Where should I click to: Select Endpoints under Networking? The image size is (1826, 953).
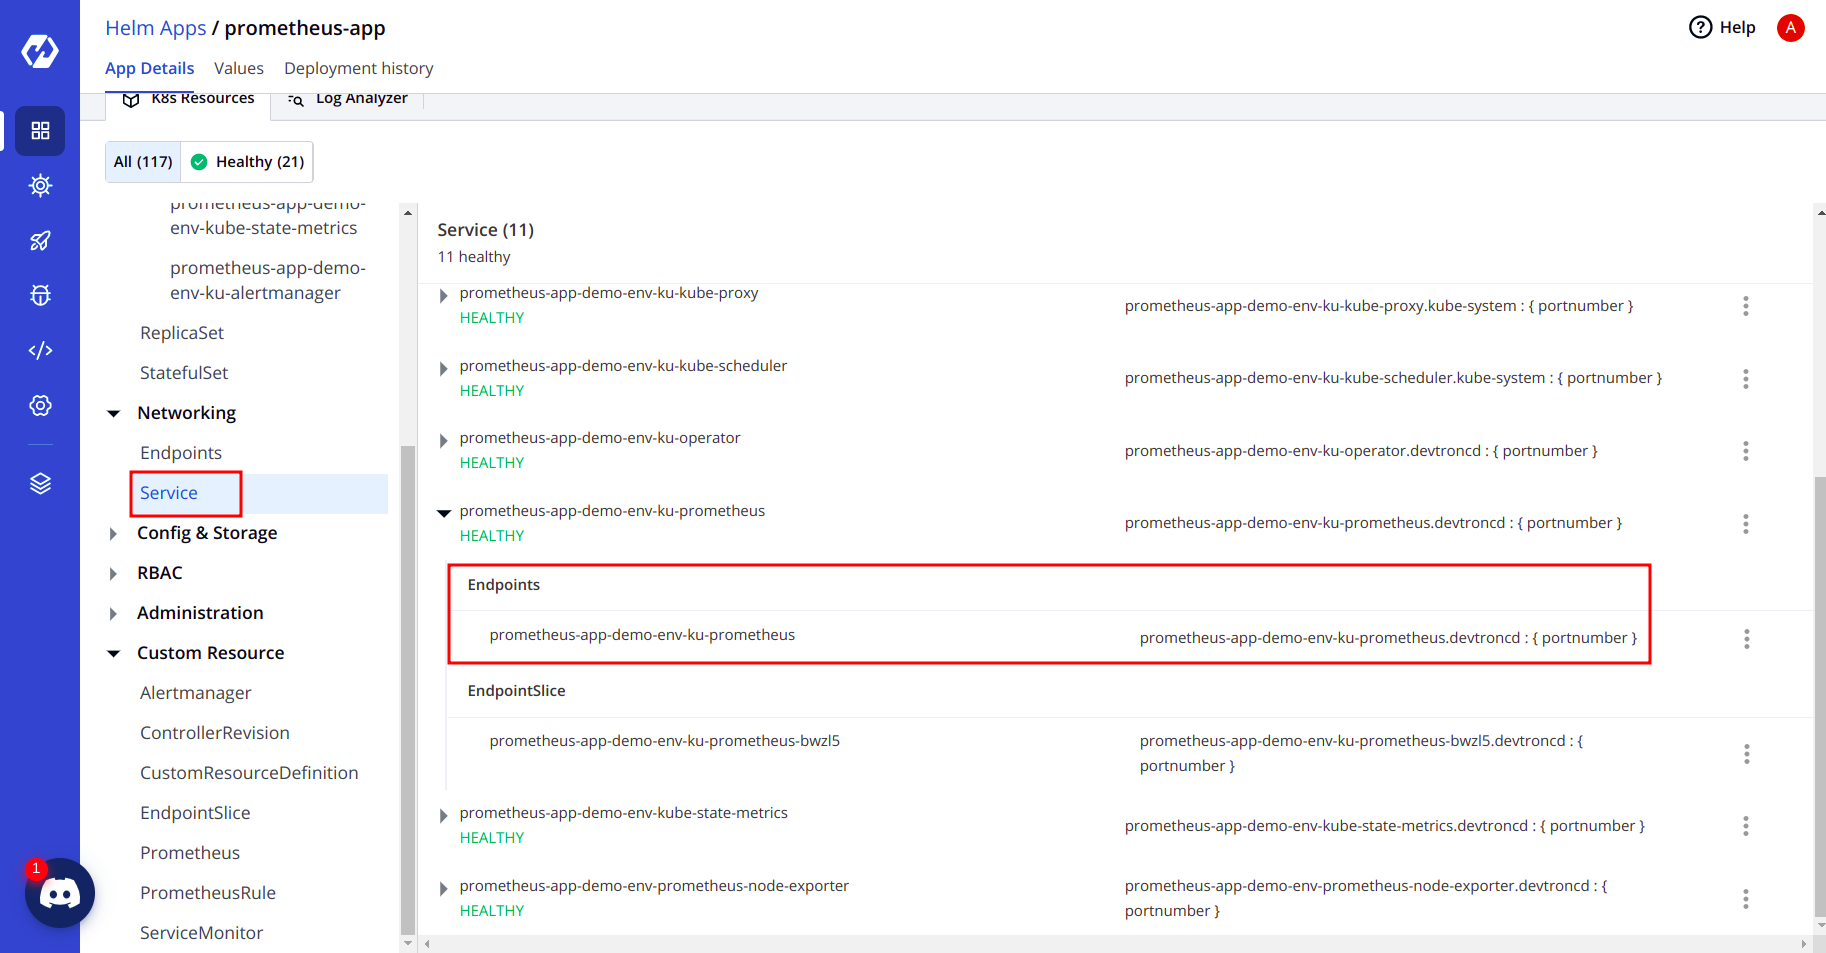click(181, 453)
